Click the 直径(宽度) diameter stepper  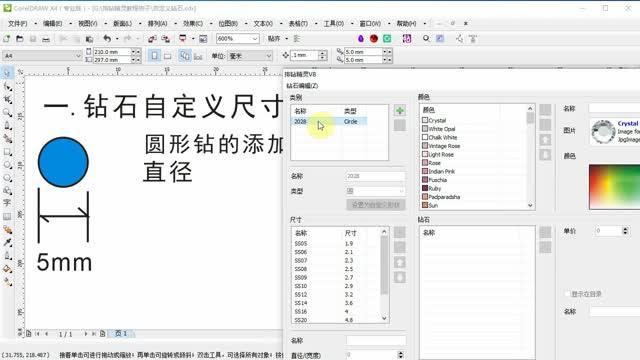click(400, 355)
